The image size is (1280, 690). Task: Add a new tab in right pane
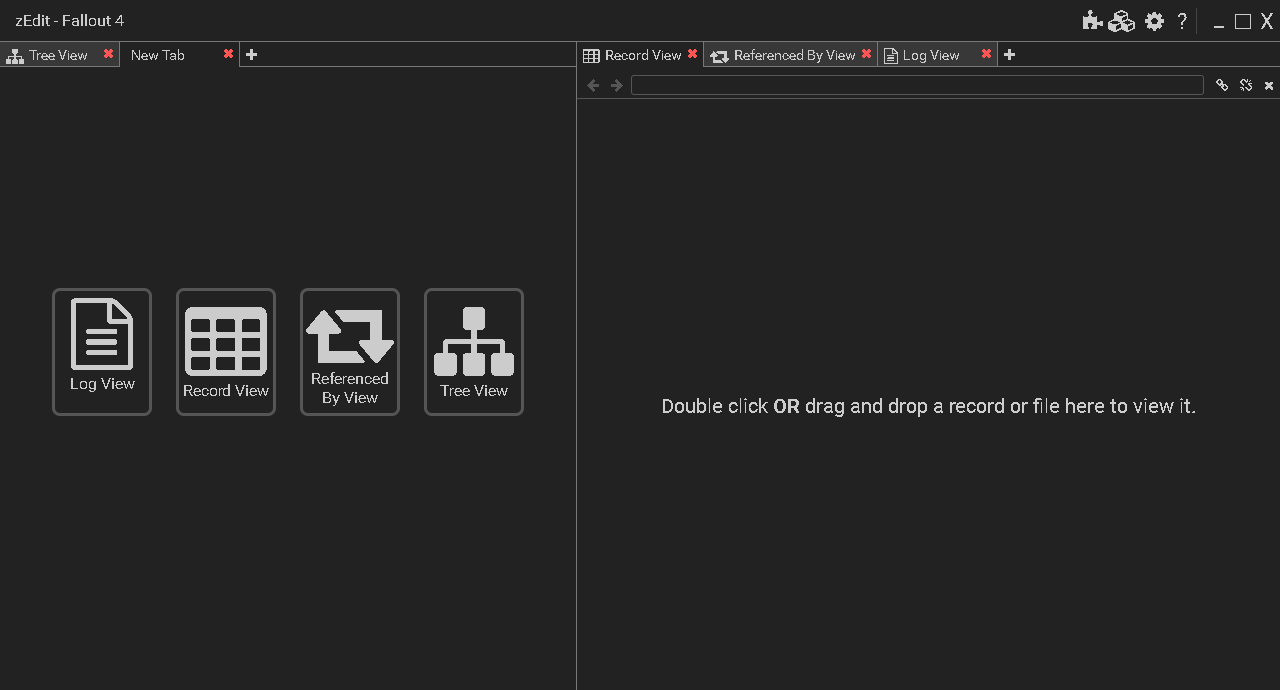(1010, 55)
